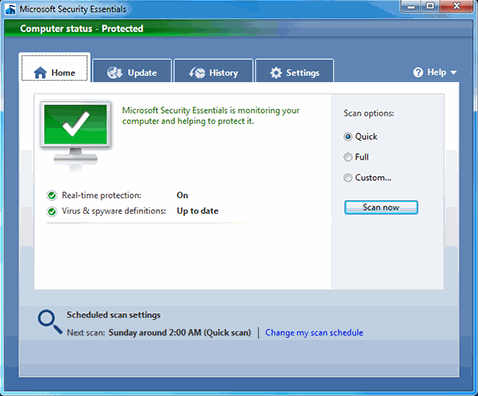Open the Settings tab
Viewport: 478px width, 396px height.
[x=295, y=71]
